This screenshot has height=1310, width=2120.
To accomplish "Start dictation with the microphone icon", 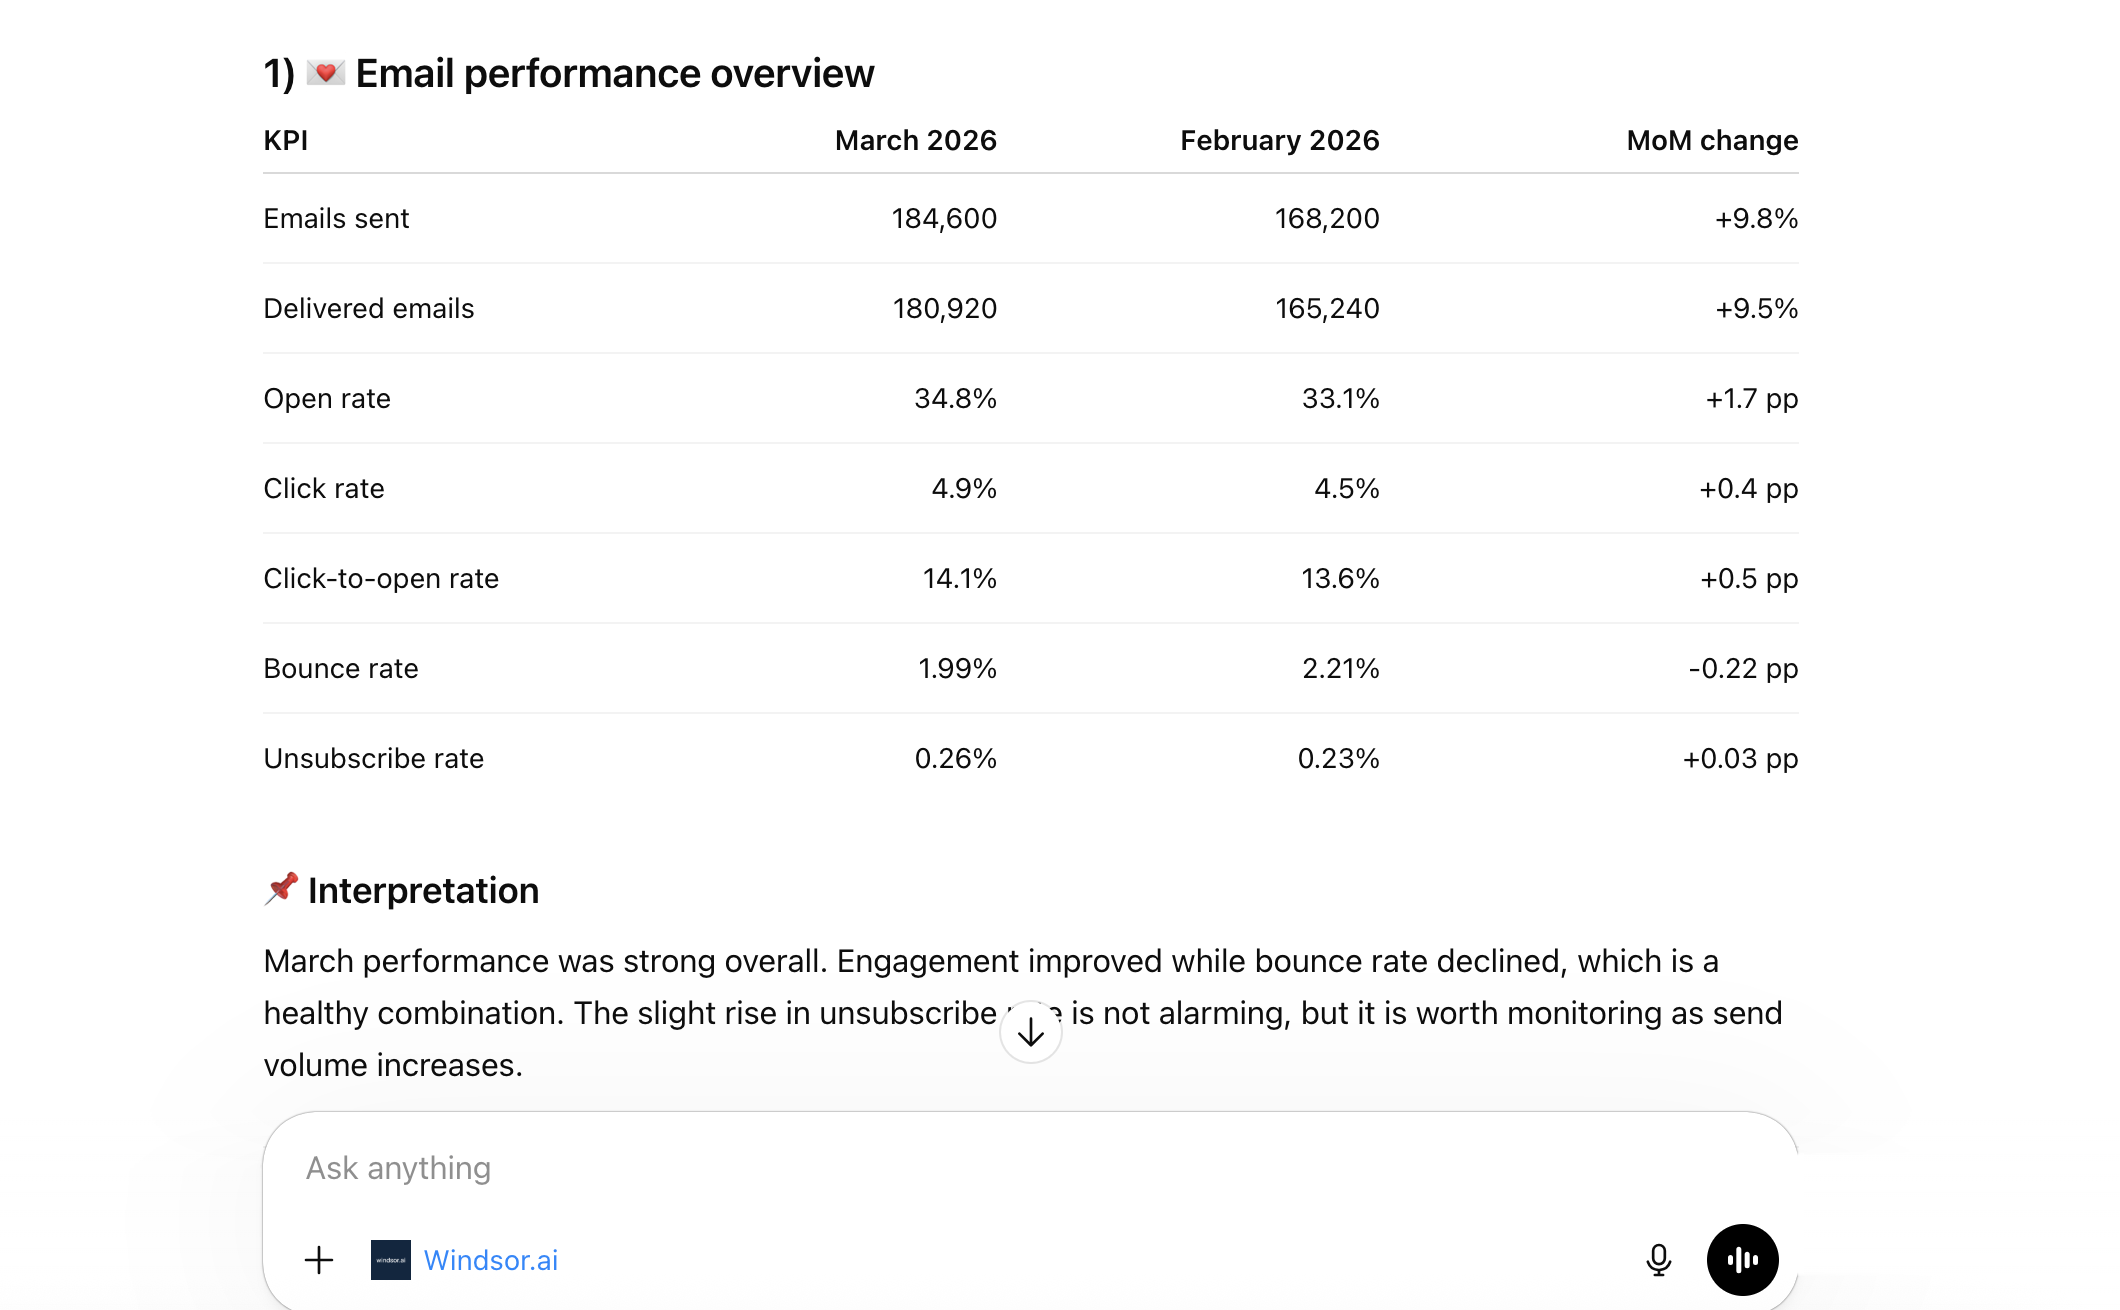I will [x=1658, y=1260].
